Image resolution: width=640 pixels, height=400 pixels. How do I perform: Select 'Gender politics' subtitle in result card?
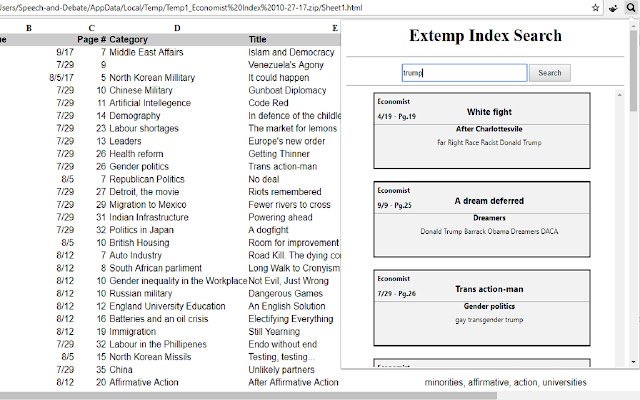tap(489, 306)
